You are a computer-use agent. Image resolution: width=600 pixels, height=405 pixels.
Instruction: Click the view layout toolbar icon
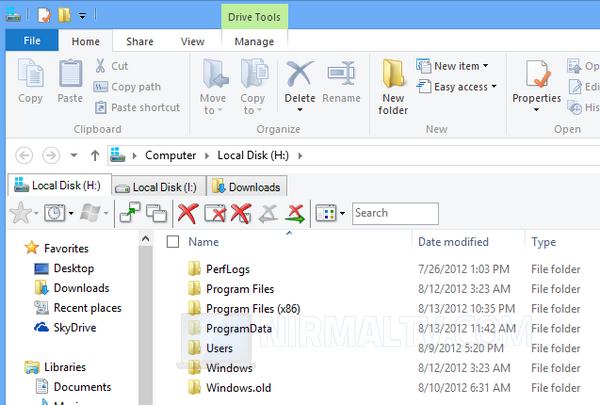click(326, 213)
